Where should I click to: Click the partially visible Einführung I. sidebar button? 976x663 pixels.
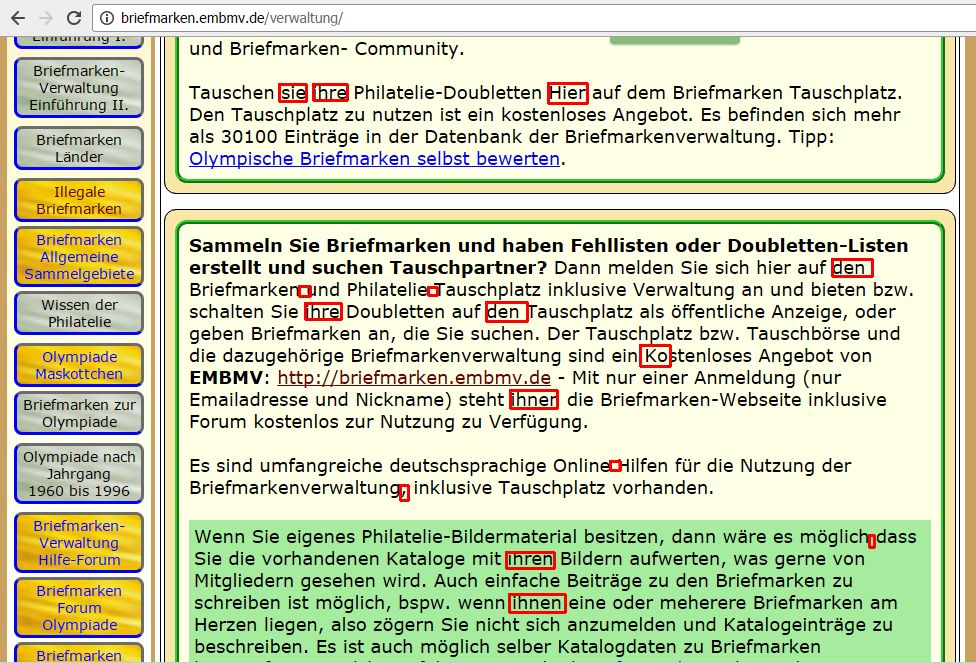[x=79, y=42]
